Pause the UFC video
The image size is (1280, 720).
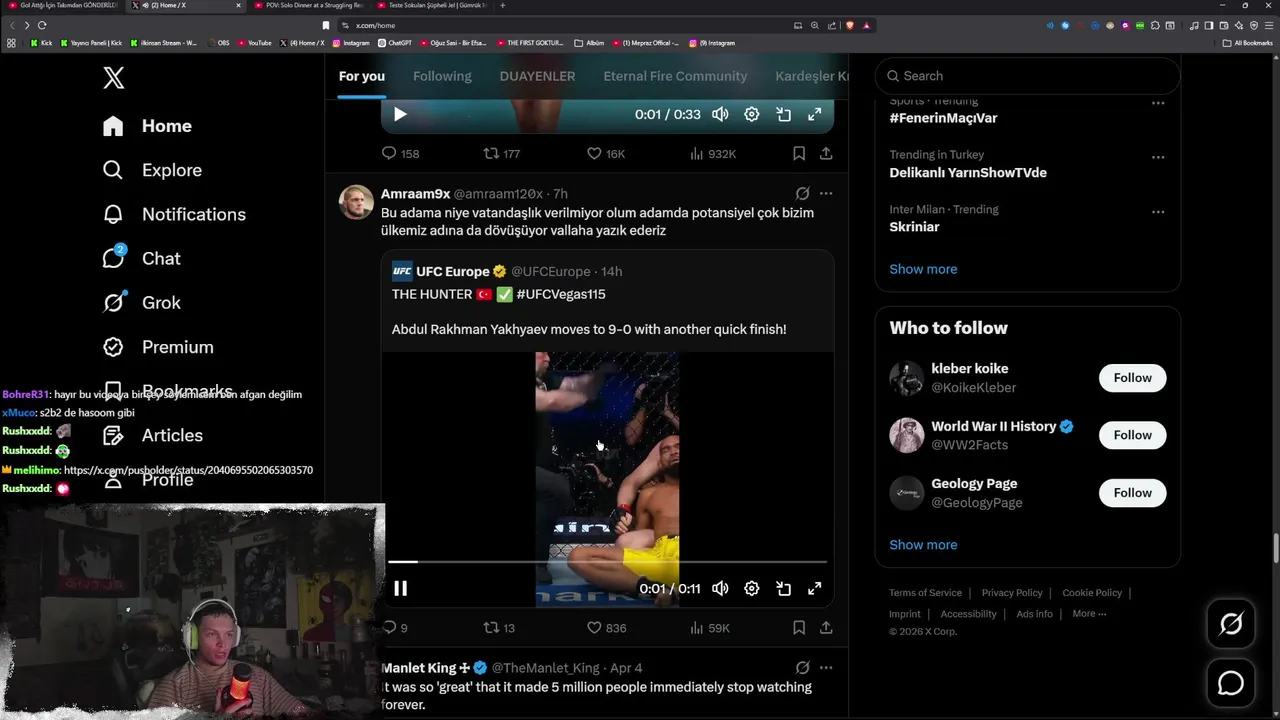coord(400,588)
